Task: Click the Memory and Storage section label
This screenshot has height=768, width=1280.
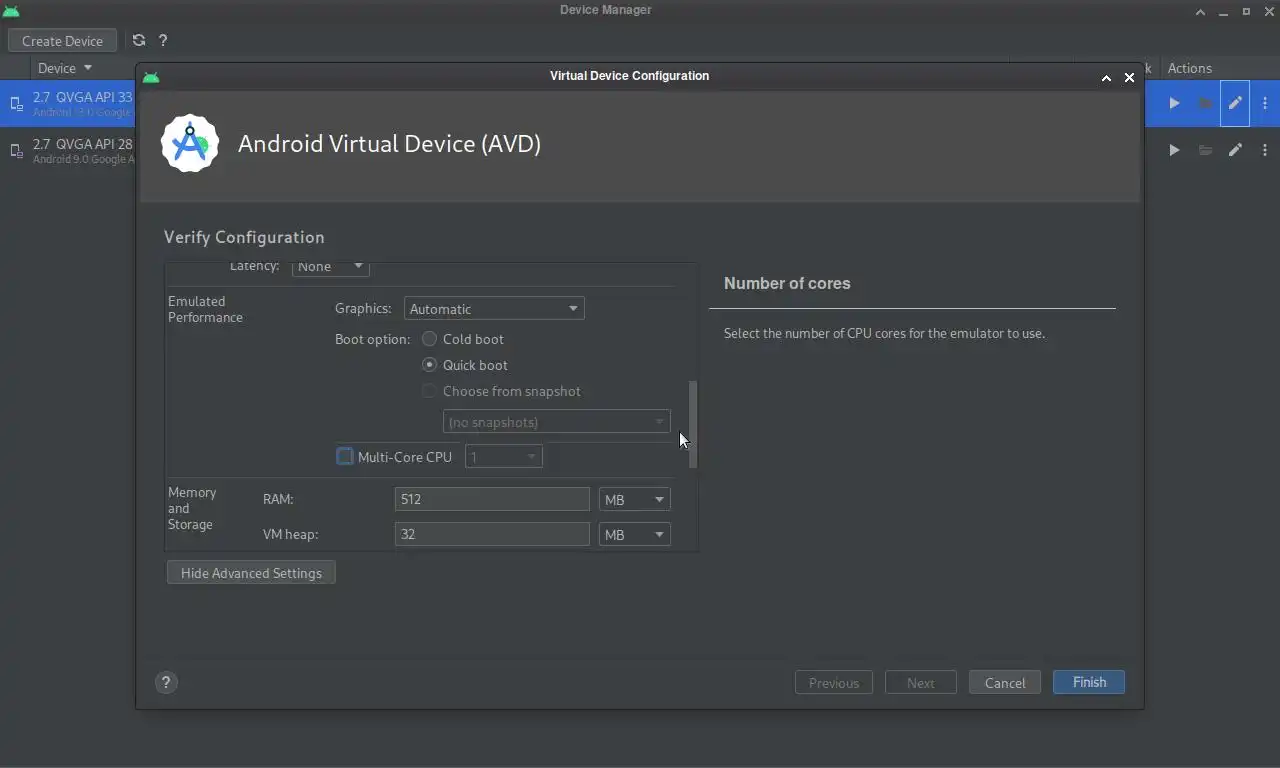Action: point(192,508)
